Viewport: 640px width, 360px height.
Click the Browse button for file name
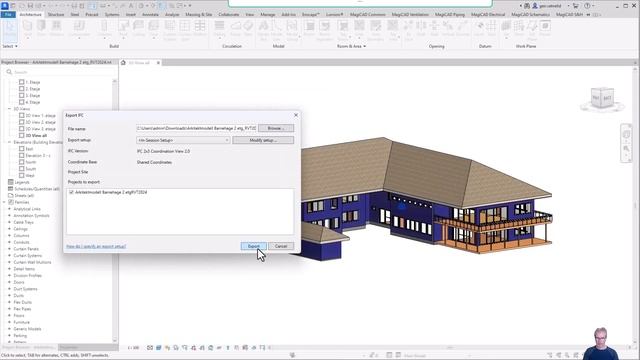(x=276, y=128)
